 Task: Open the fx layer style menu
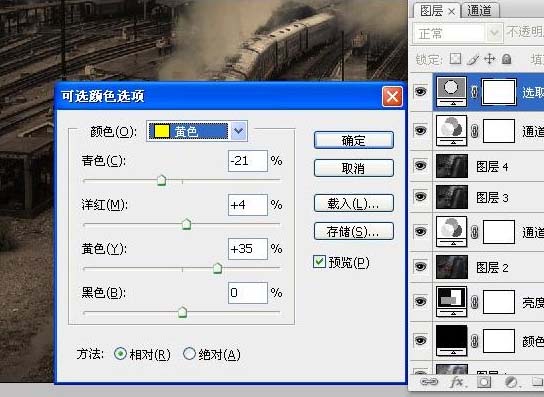[x=458, y=382]
